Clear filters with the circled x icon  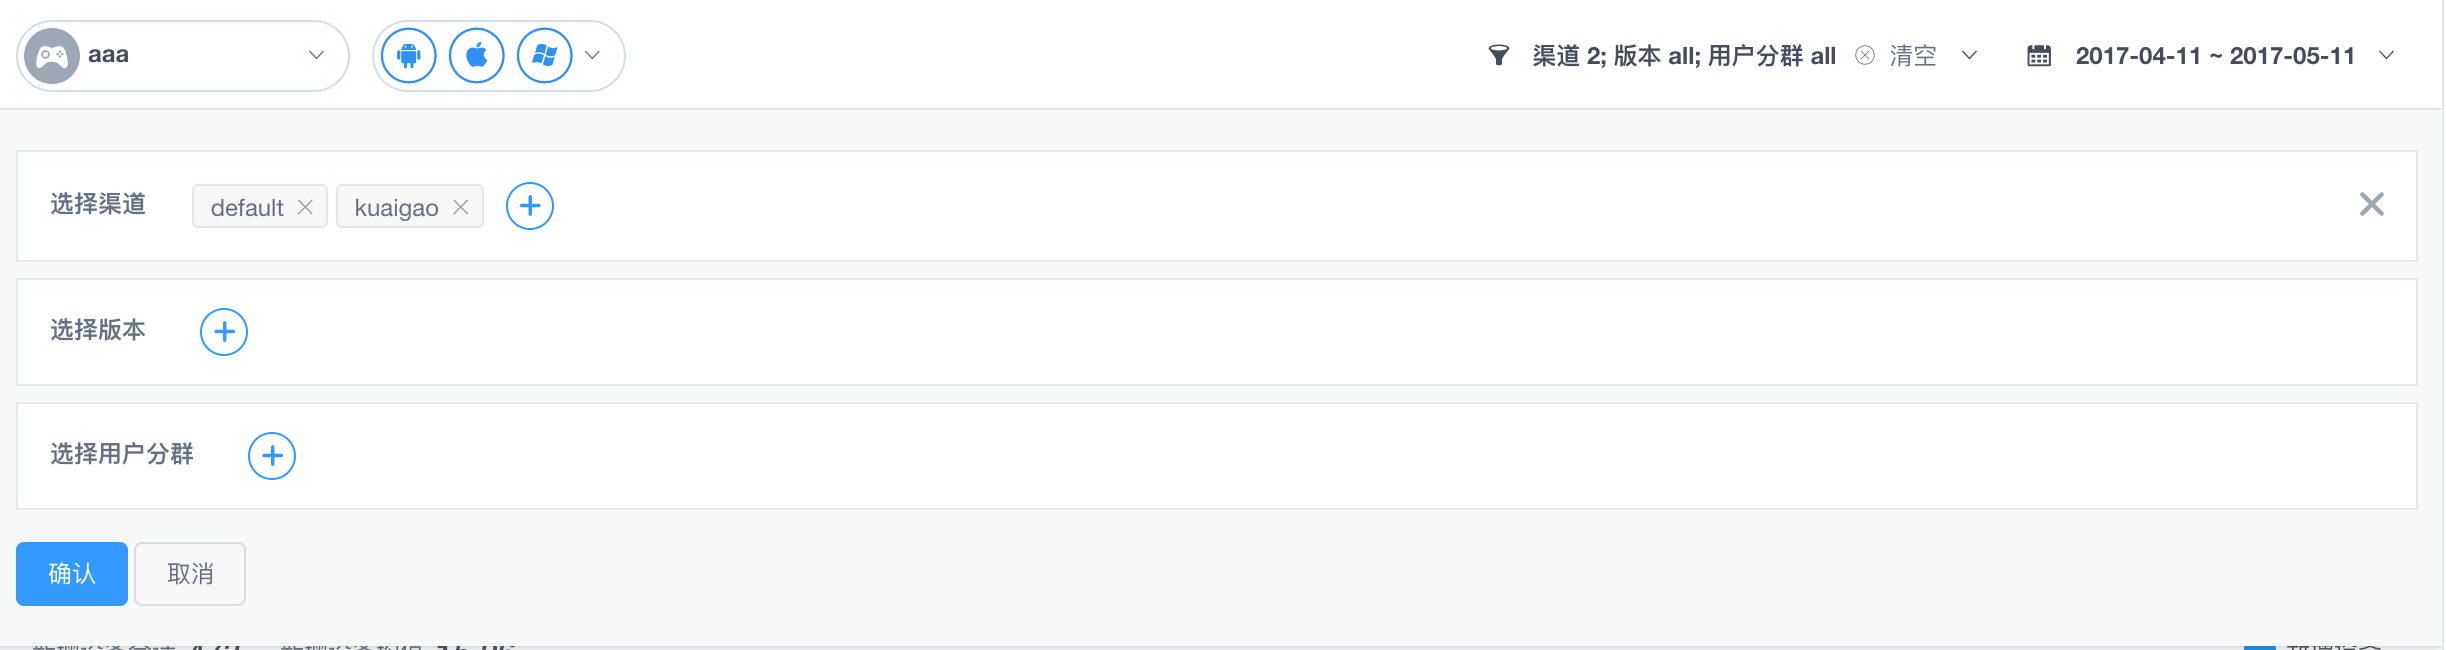[1865, 55]
